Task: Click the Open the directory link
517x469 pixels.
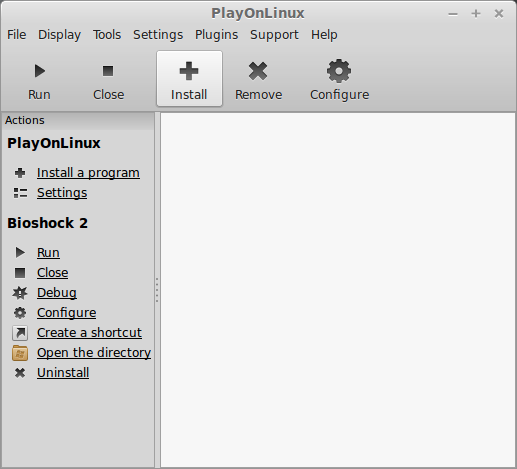Action: tap(94, 353)
